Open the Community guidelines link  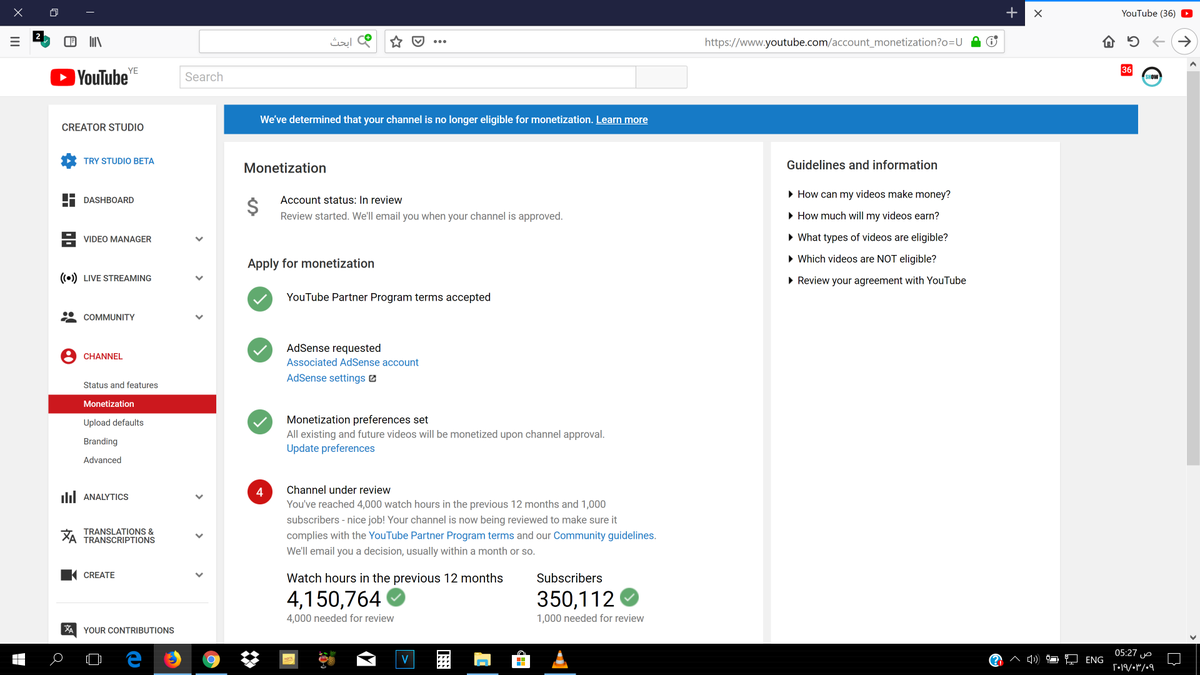(x=604, y=536)
